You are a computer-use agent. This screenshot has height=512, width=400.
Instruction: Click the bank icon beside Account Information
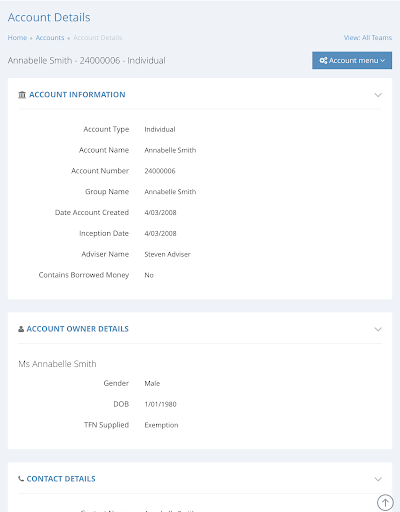pos(22,95)
